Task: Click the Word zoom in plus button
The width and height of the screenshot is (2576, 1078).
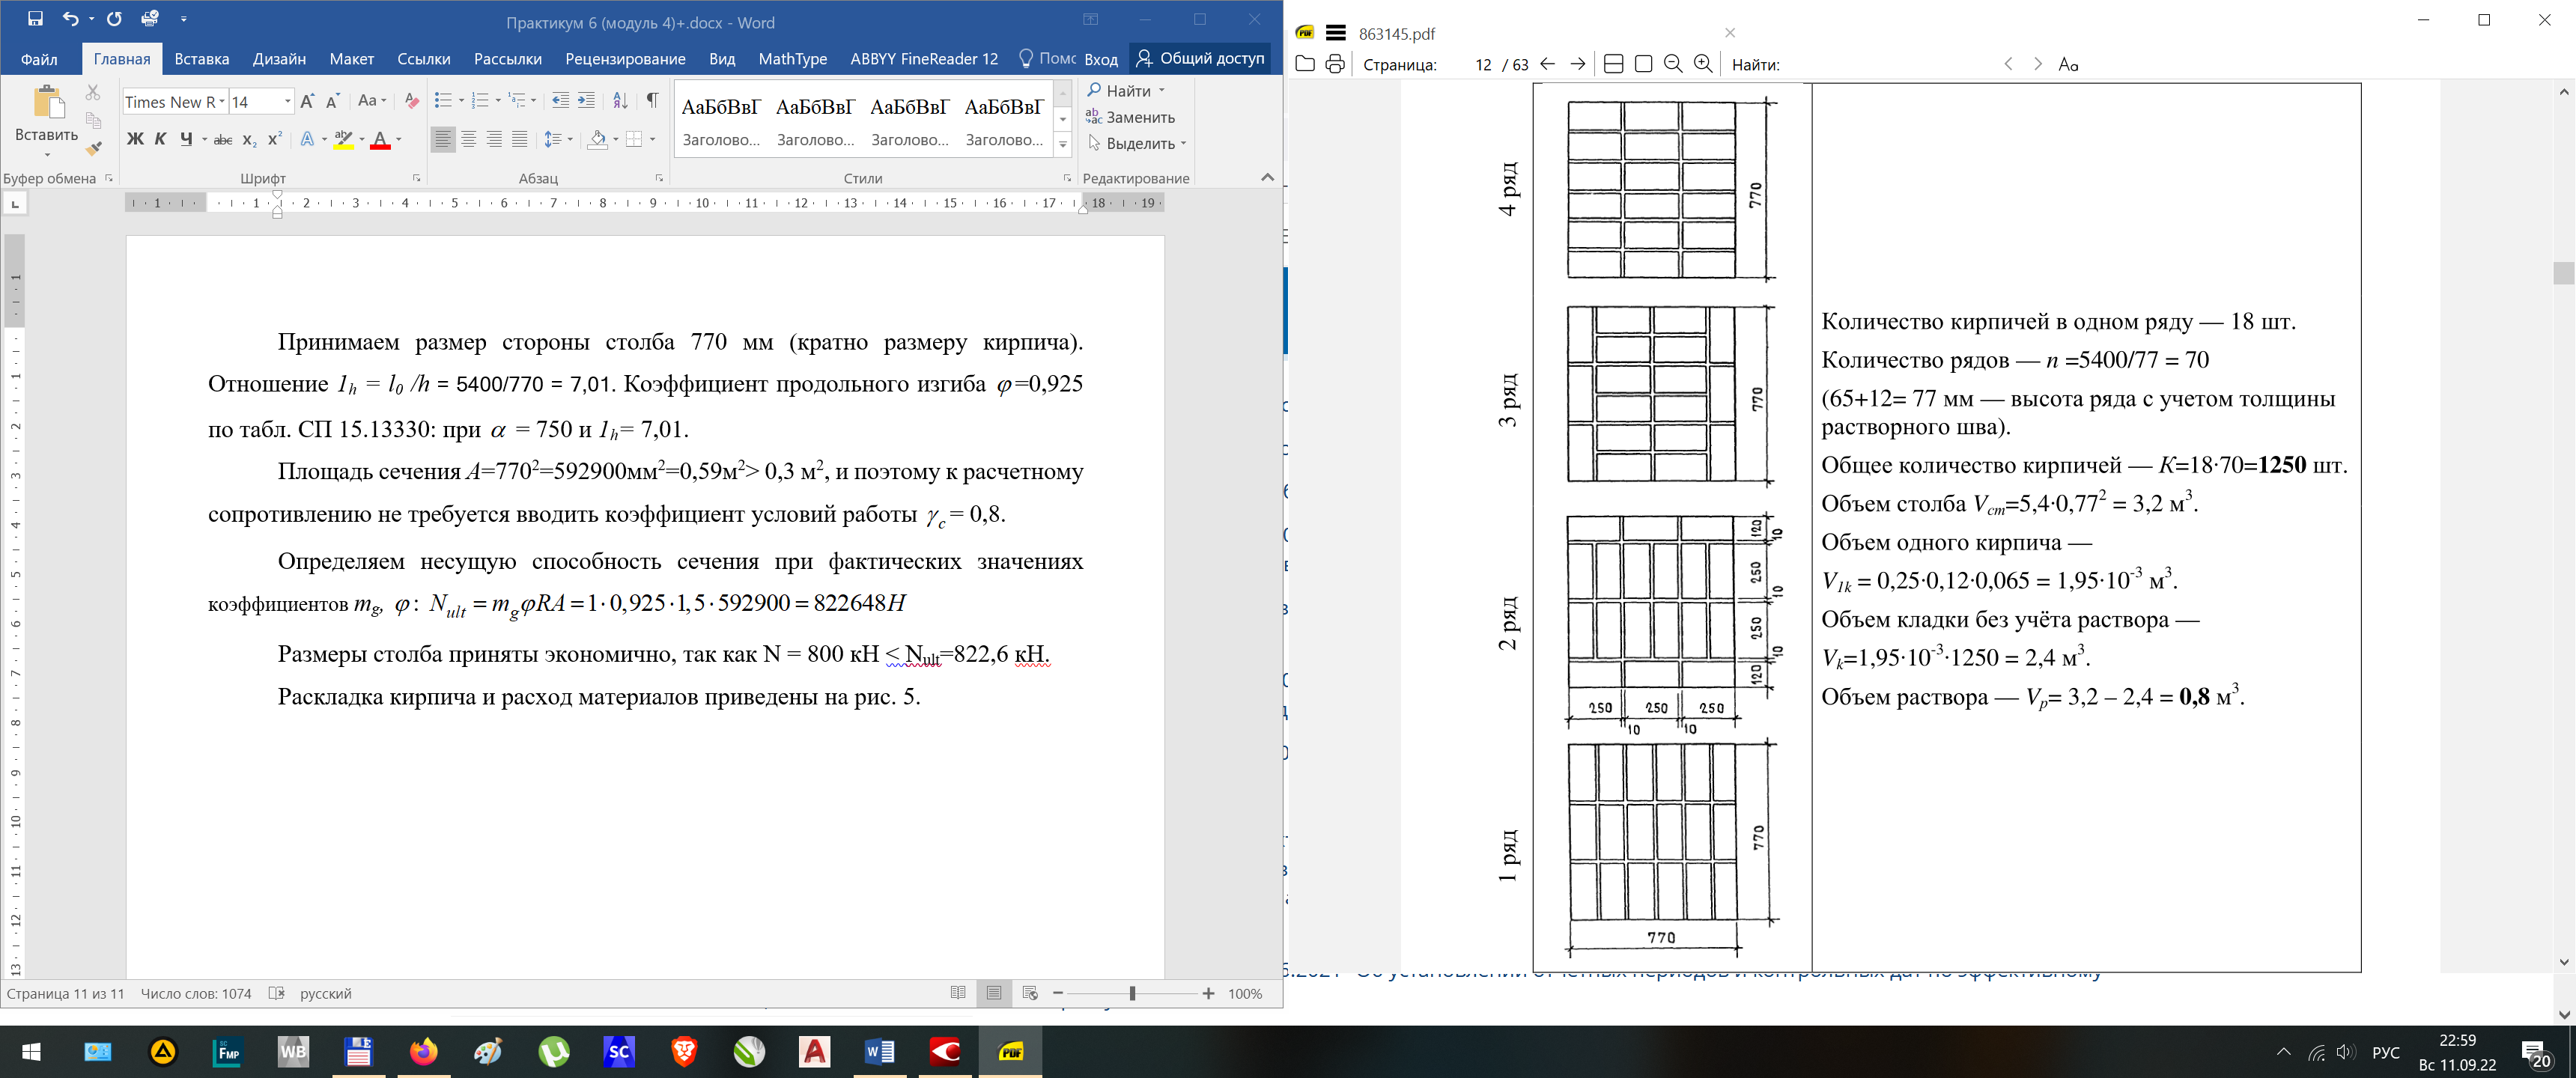Action: click(x=1208, y=993)
